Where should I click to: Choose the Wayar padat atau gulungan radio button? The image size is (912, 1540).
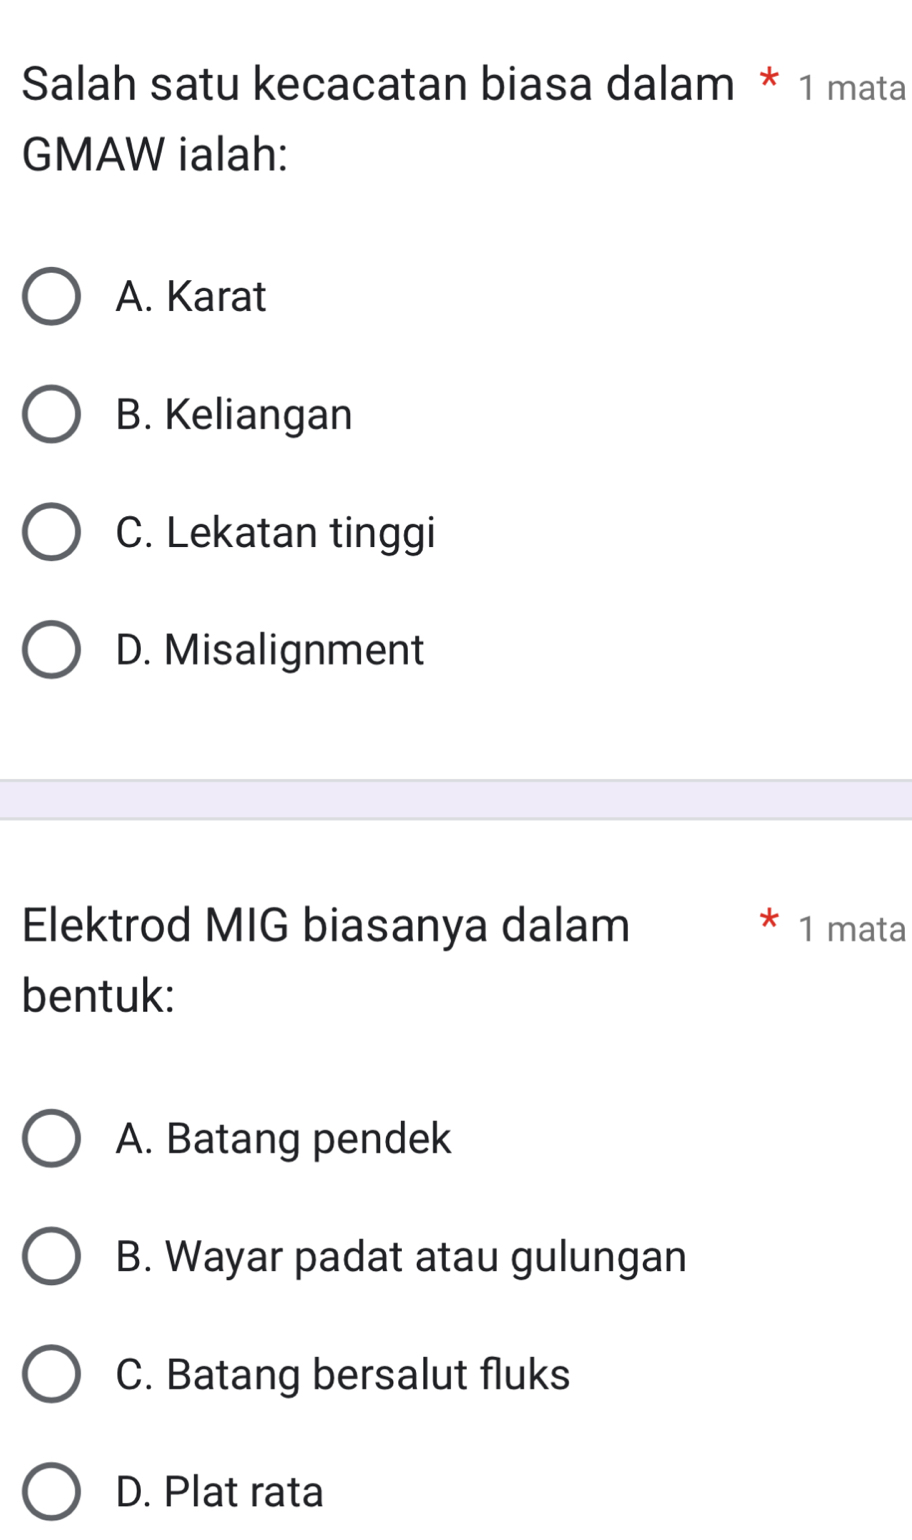tap(51, 1257)
